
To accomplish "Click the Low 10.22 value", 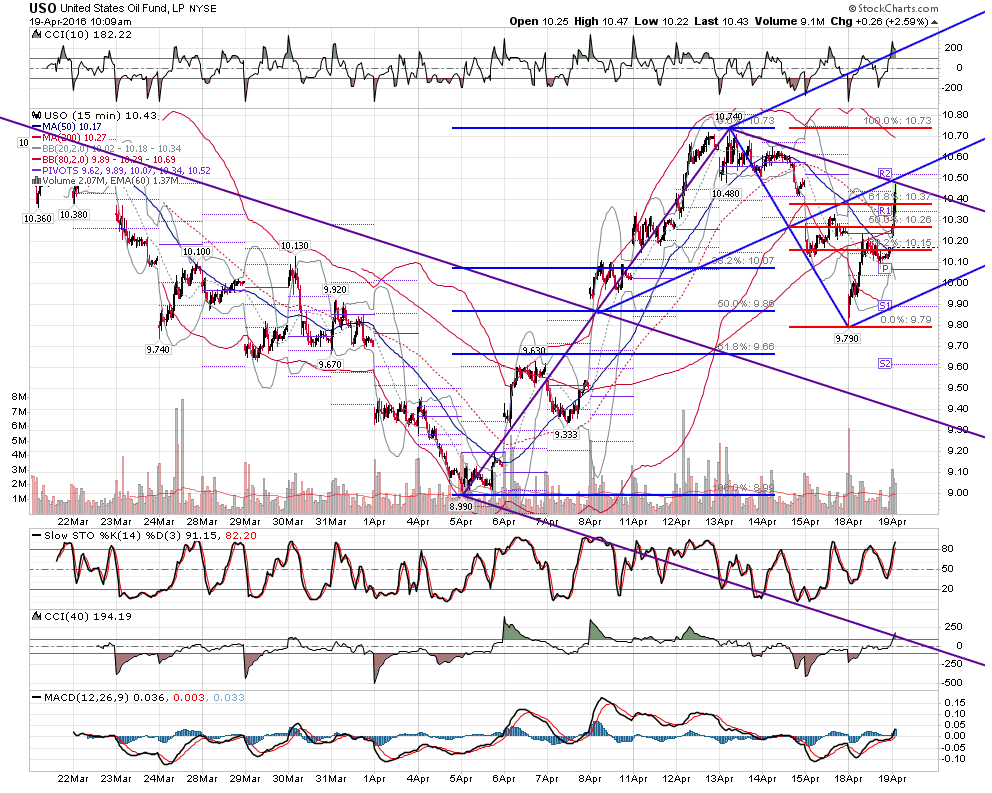I will (x=661, y=22).
